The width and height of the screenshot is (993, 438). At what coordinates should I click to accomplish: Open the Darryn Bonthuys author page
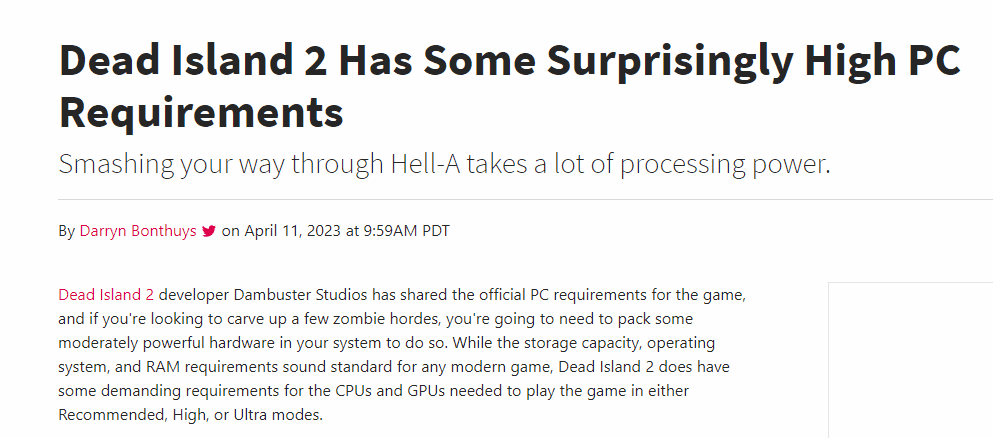138,231
